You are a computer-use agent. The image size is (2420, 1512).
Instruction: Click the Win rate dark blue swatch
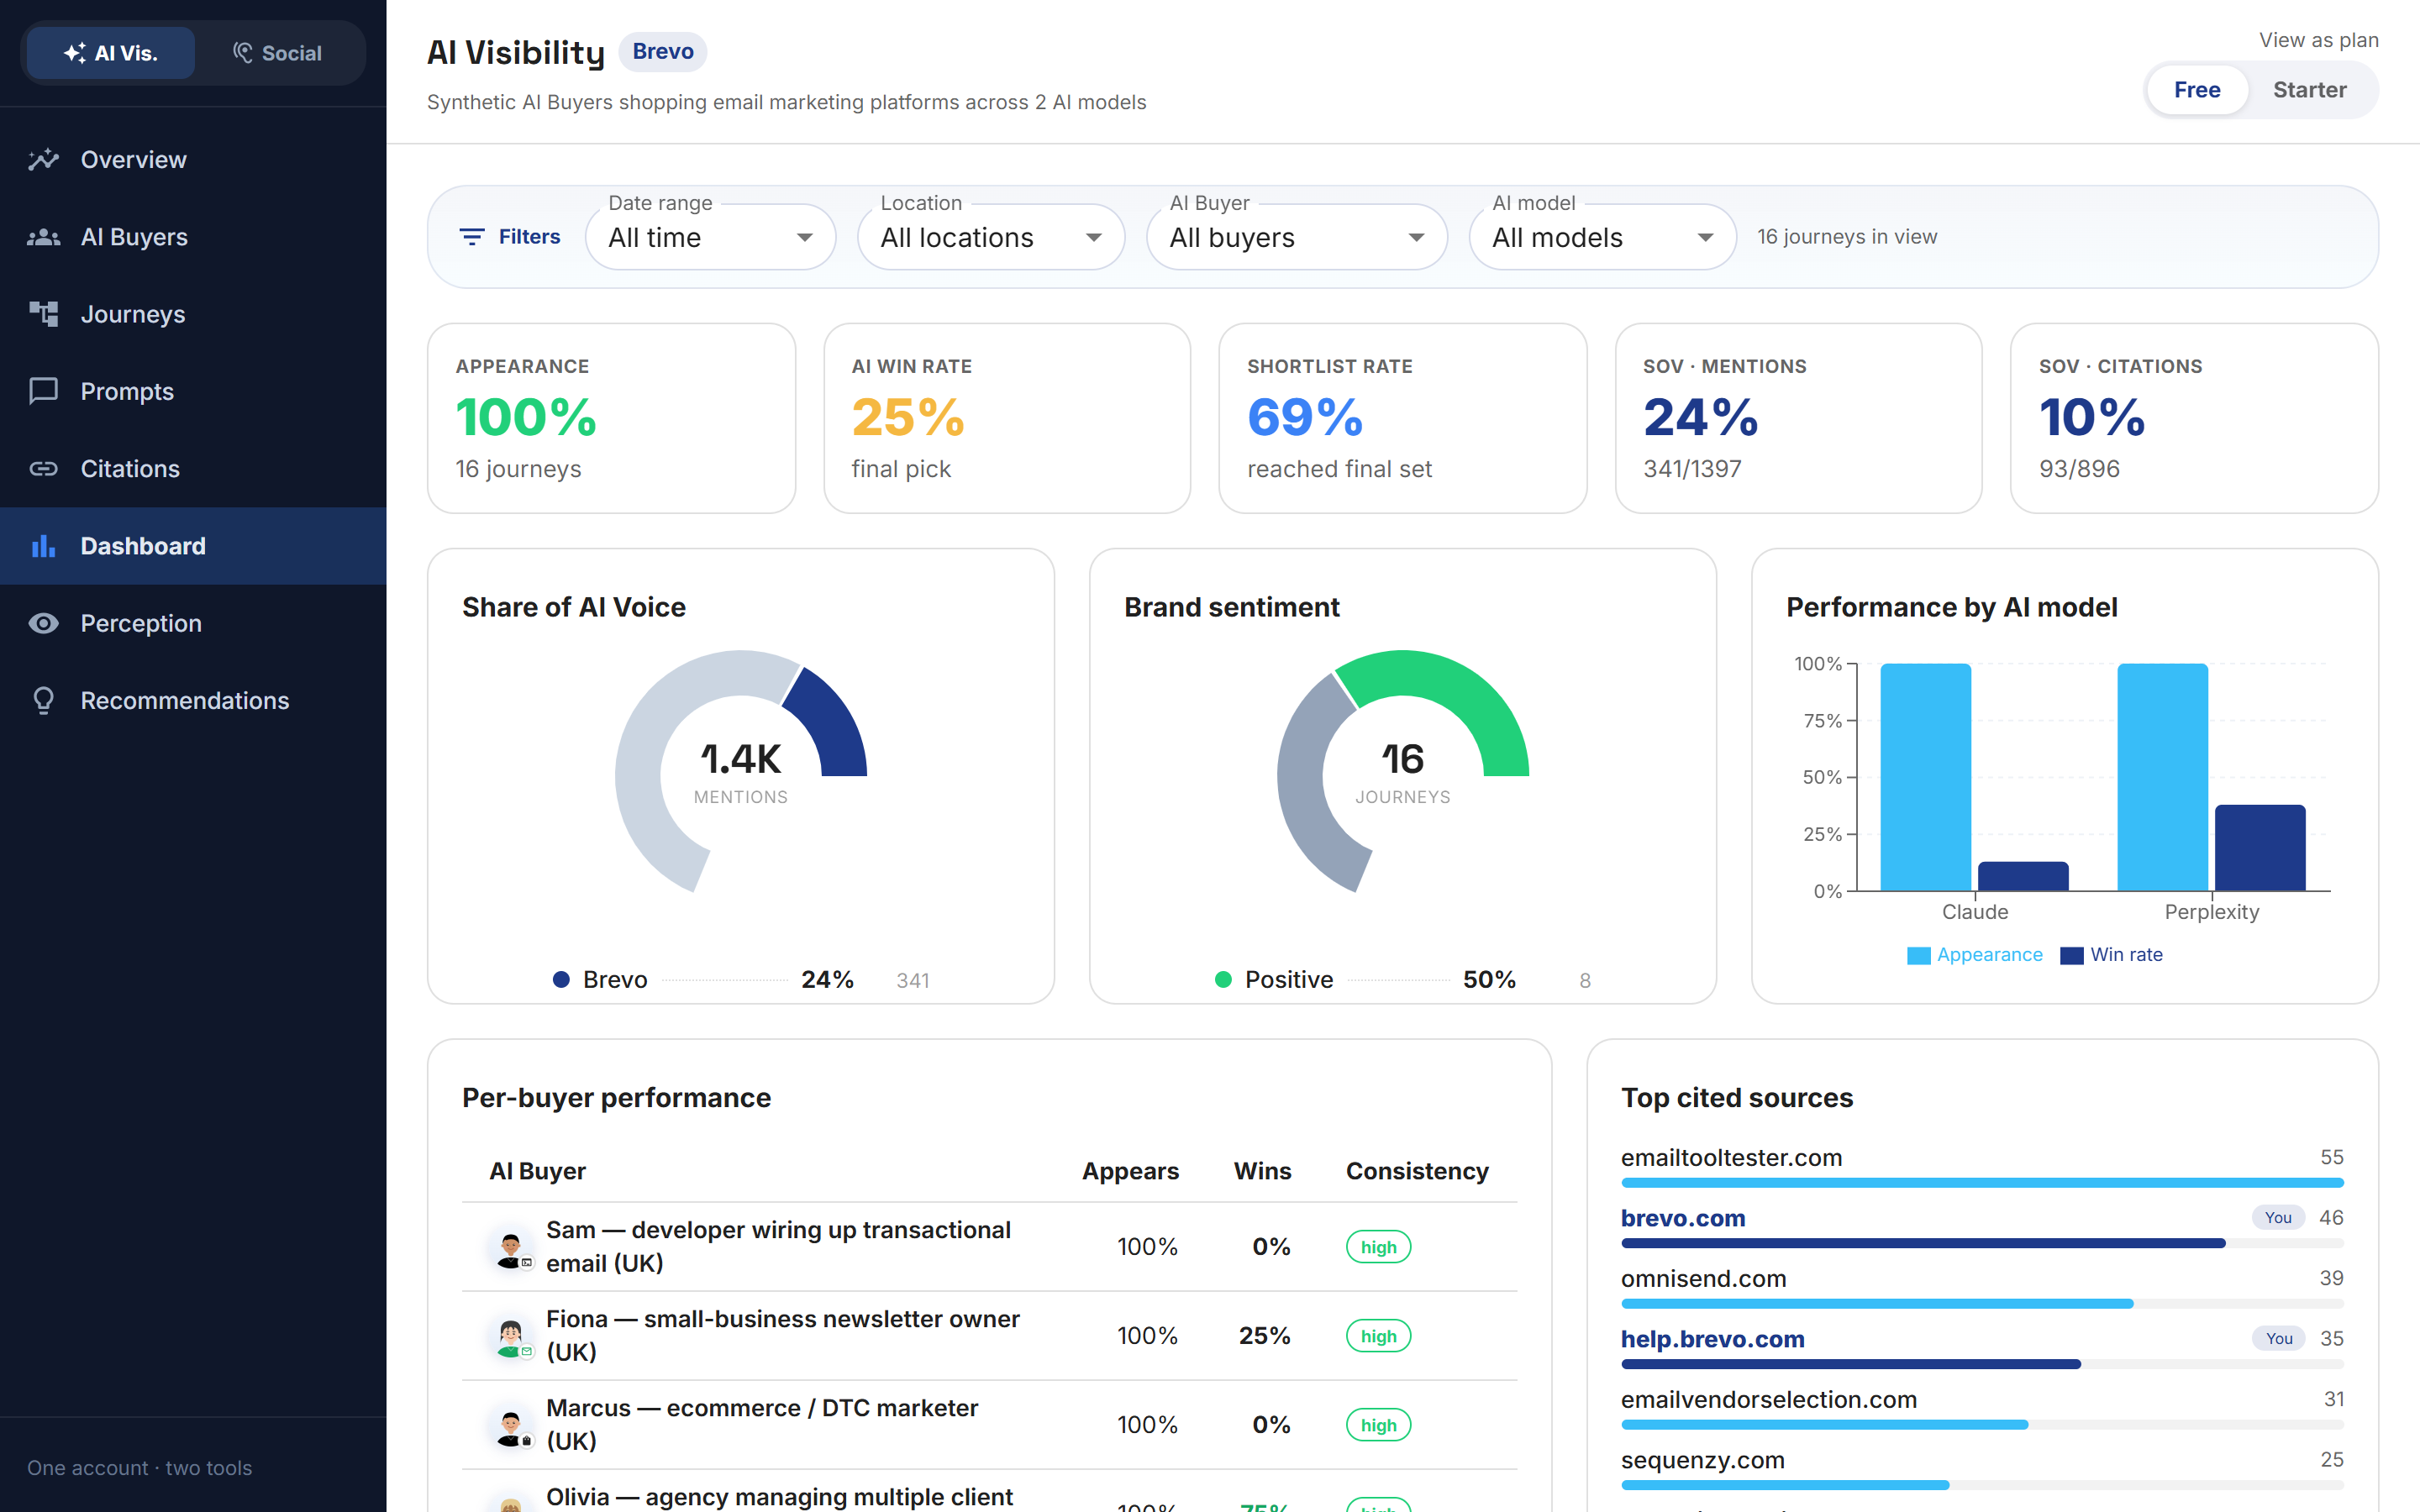coord(2072,956)
